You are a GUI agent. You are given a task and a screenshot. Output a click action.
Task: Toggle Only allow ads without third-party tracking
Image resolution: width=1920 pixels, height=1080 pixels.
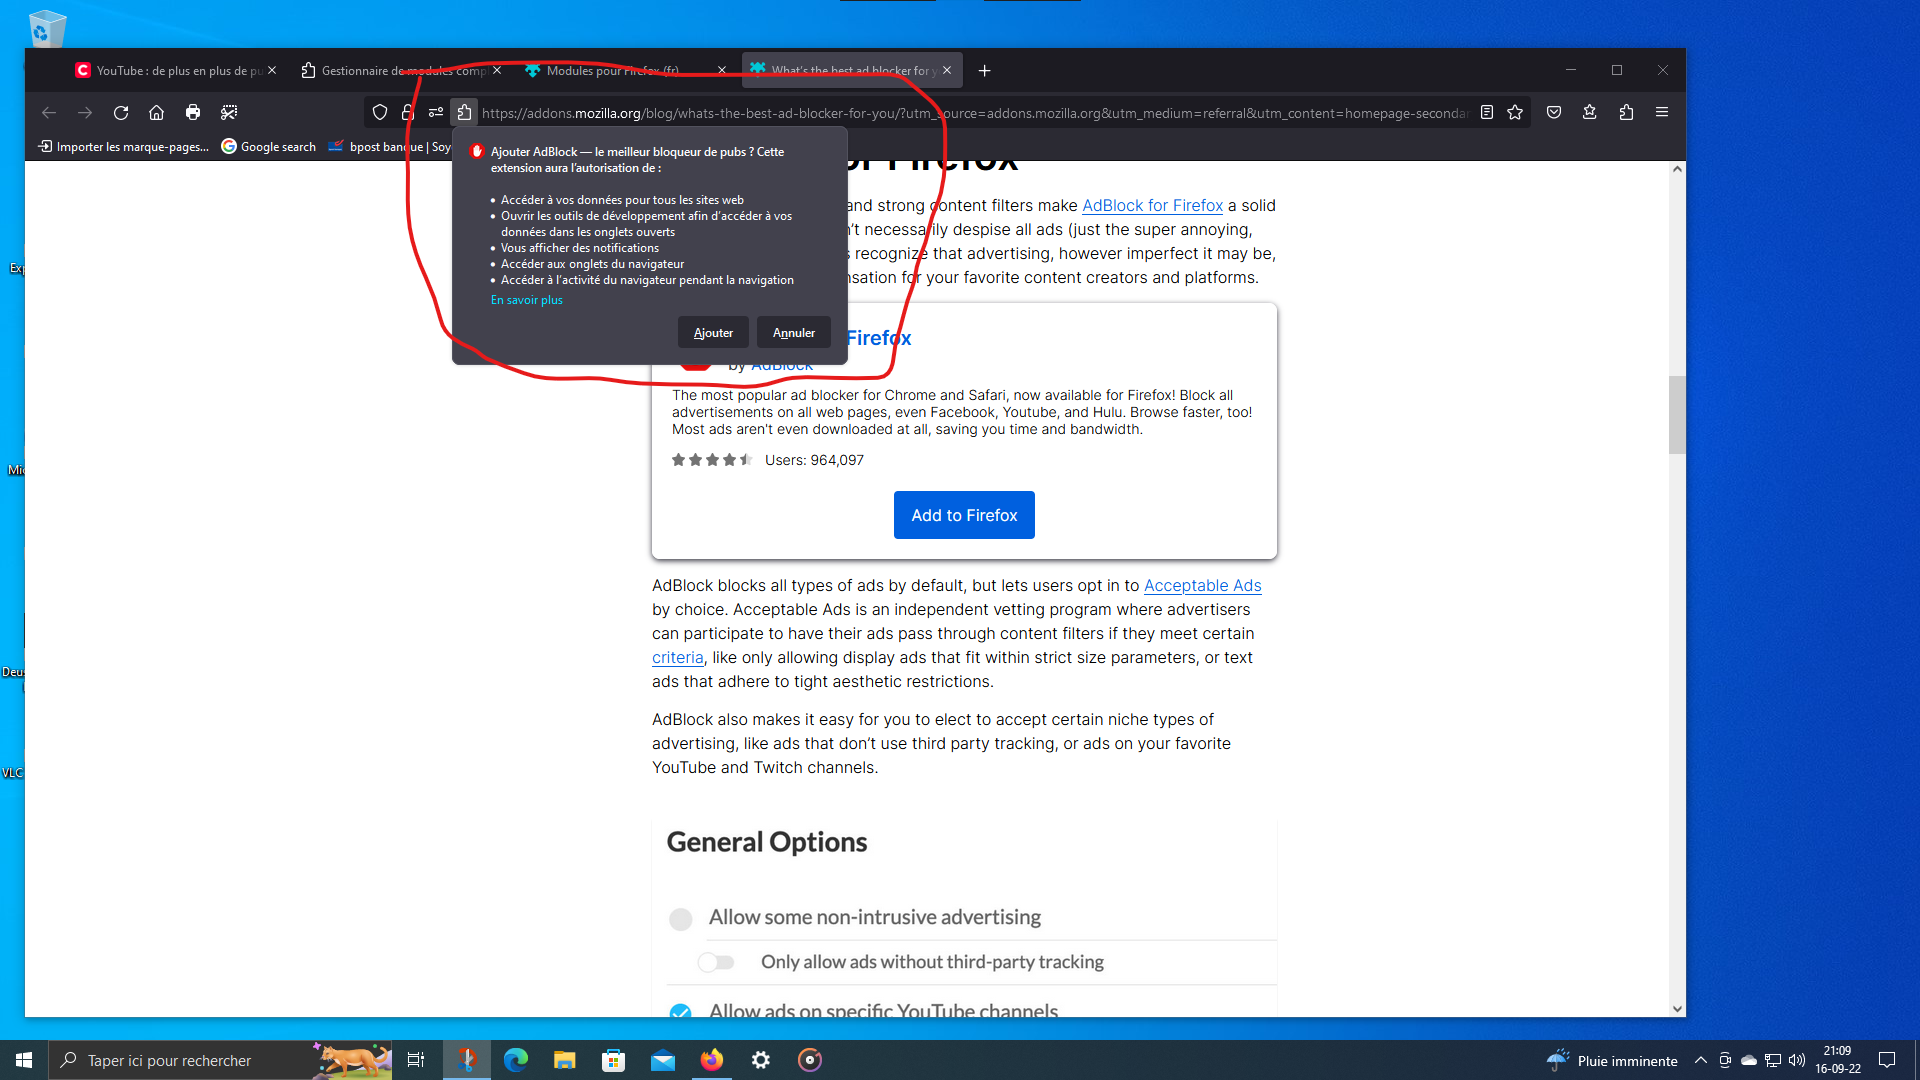pos(716,962)
